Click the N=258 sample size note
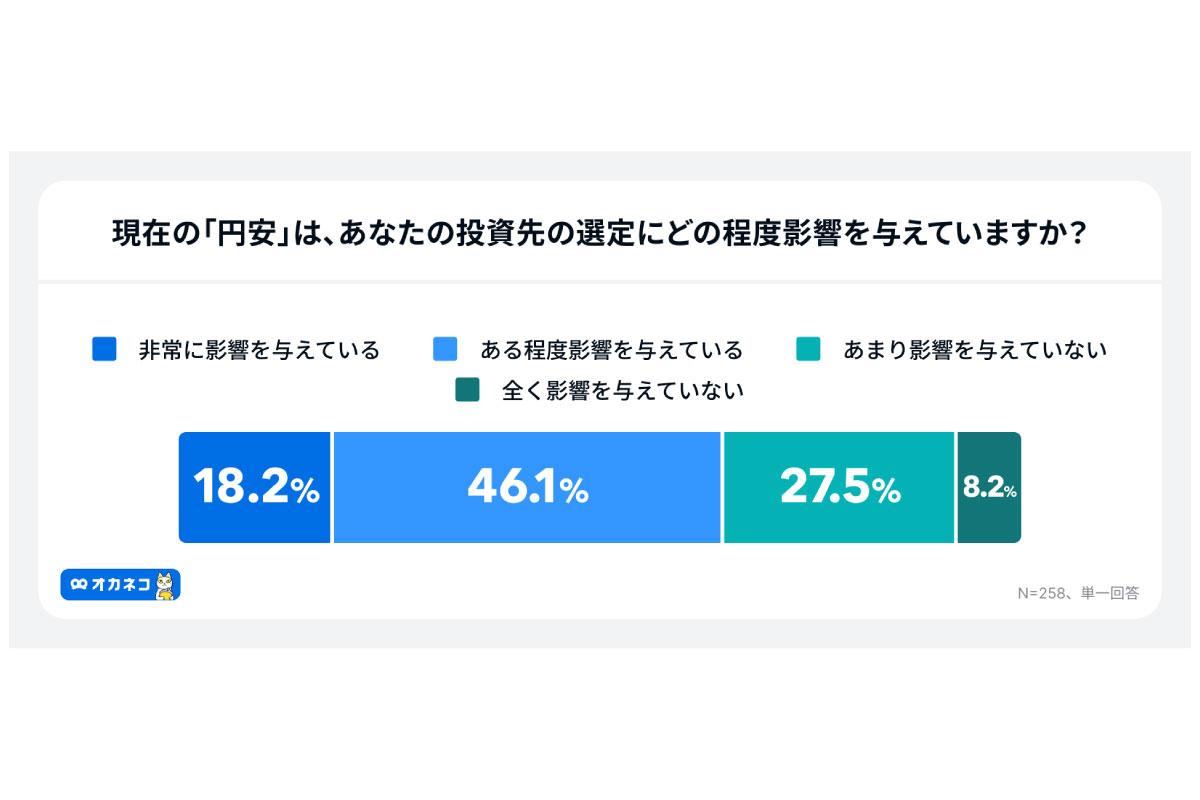 click(x=1041, y=593)
